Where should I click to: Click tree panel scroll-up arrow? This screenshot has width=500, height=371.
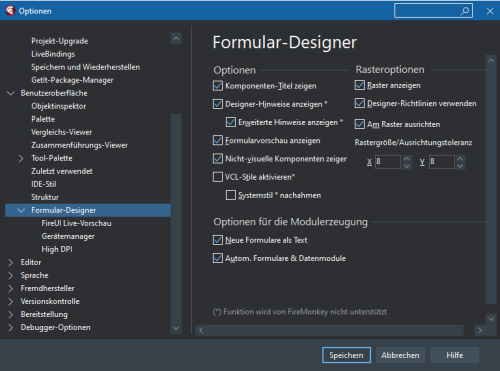(176, 38)
